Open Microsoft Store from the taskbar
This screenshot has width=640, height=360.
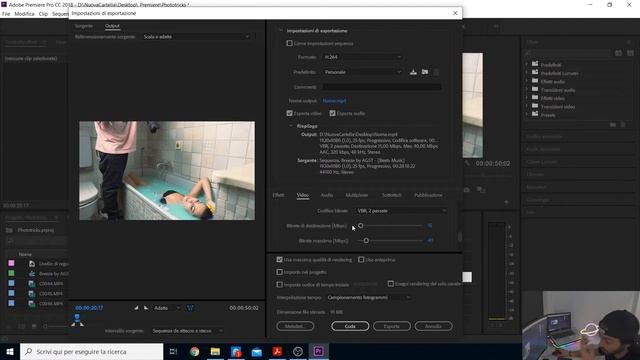pyautogui.click(x=236, y=351)
